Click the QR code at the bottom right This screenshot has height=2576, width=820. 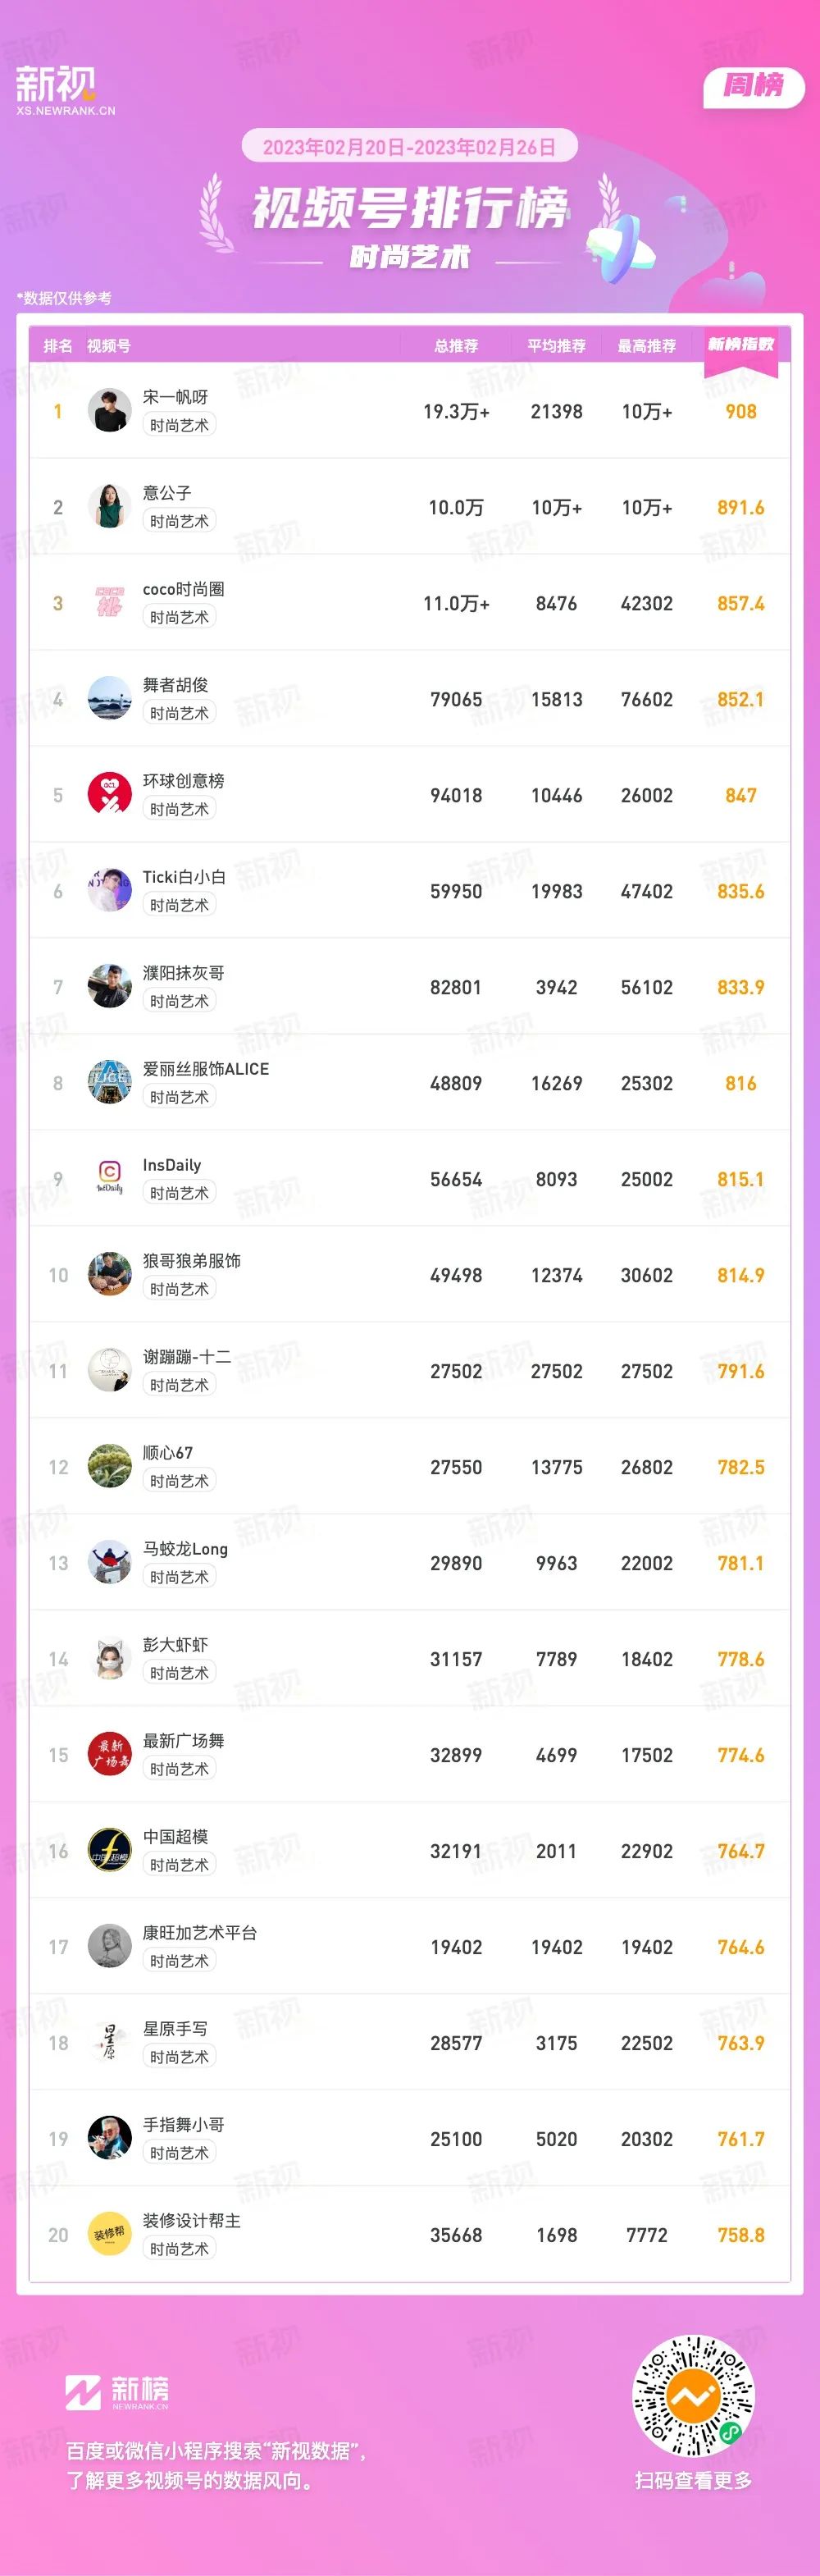click(x=693, y=2396)
